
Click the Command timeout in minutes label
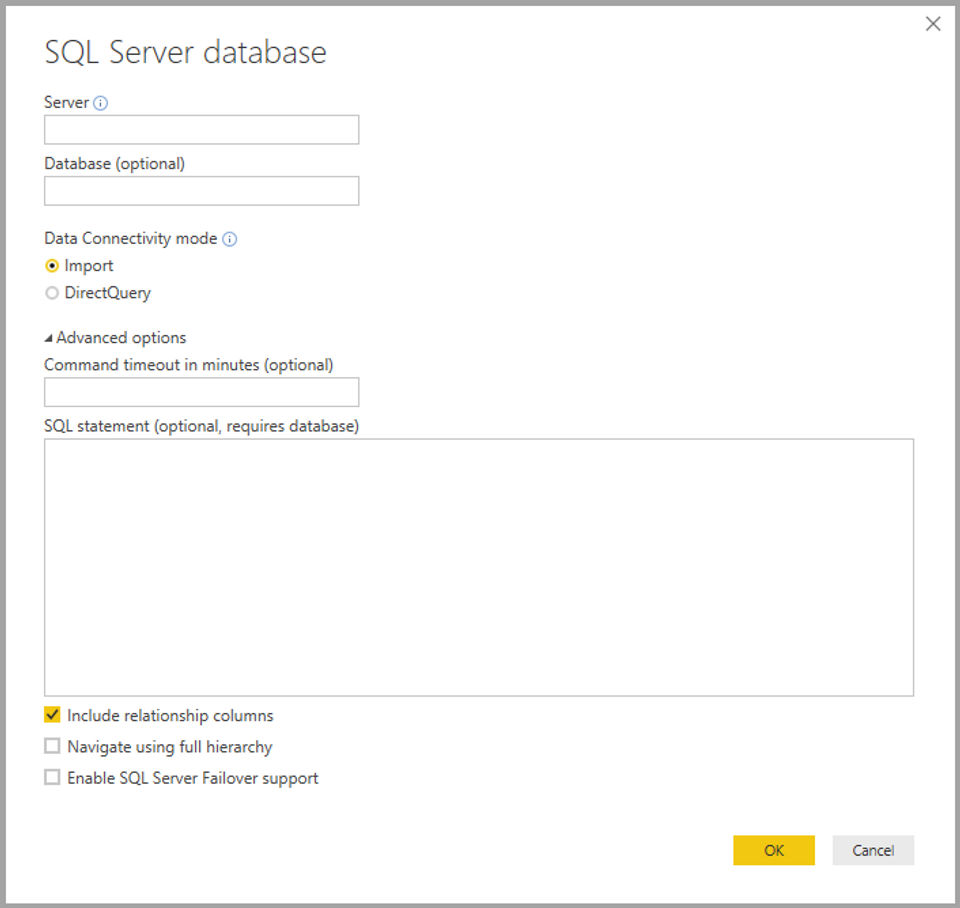[x=188, y=365]
